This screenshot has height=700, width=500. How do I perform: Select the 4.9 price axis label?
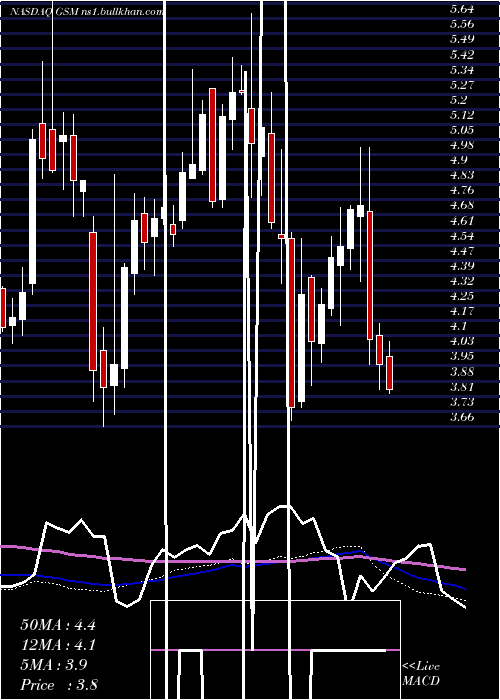[458, 160]
